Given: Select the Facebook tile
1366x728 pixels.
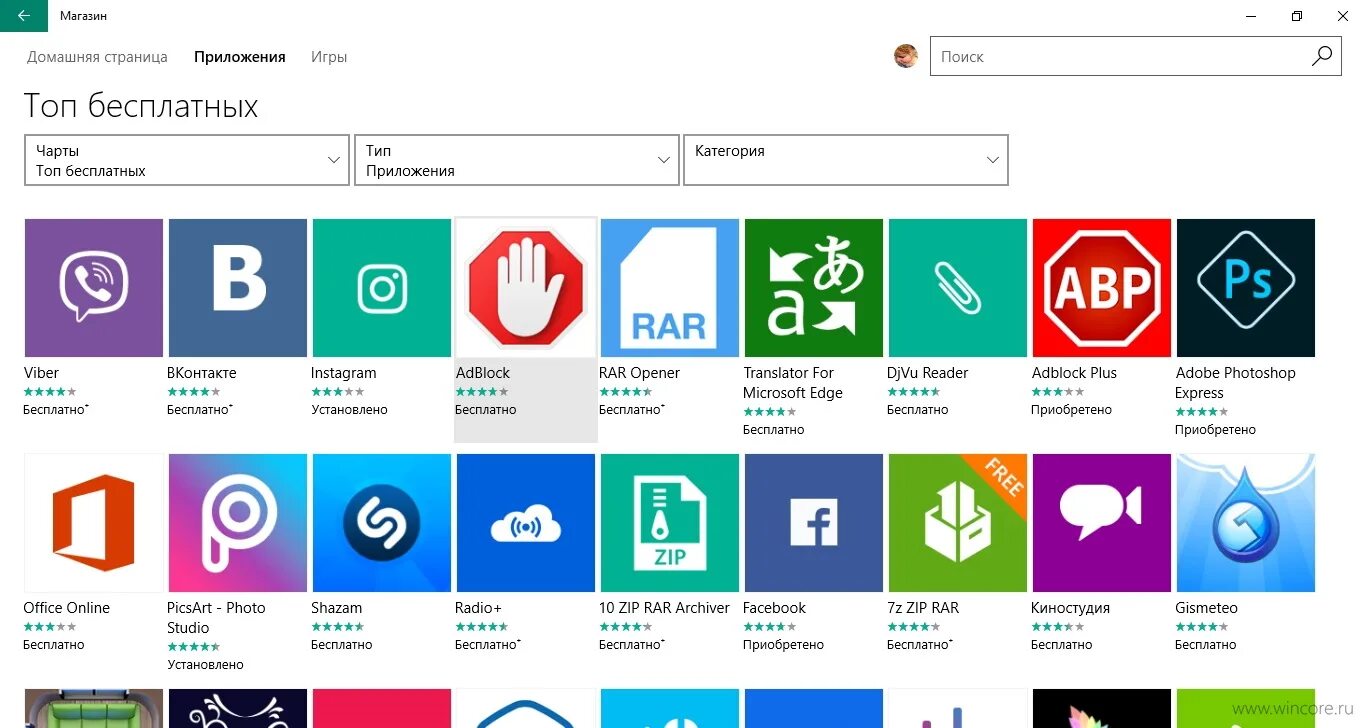Looking at the screenshot, I should (813, 522).
